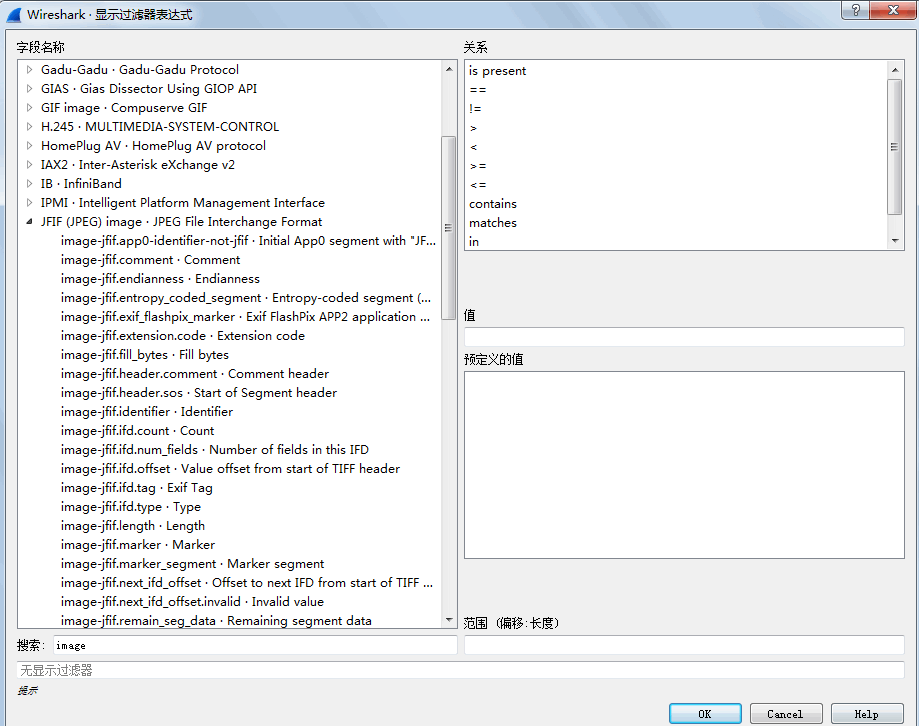Click the relation list scroll up arrow
This screenshot has width=919, height=726.
tap(894, 70)
